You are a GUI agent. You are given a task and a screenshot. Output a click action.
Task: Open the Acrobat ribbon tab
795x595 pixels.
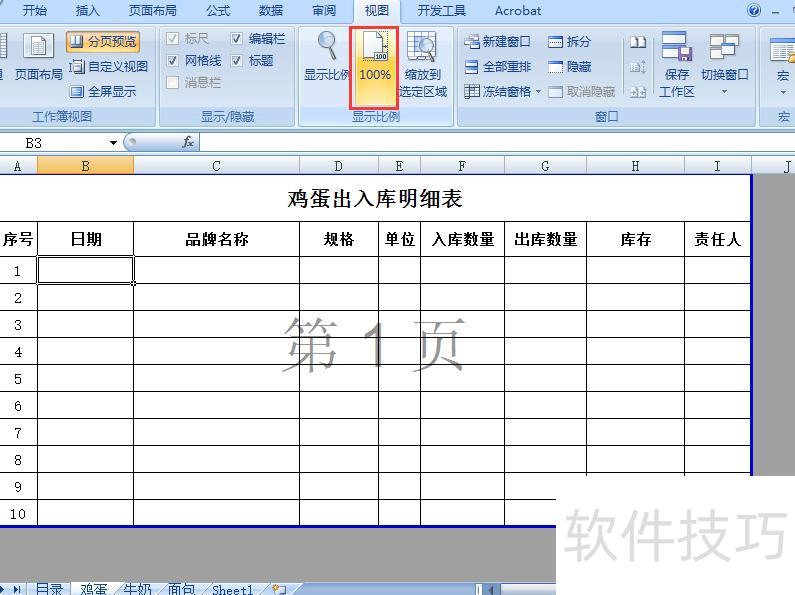tap(518, 11)
